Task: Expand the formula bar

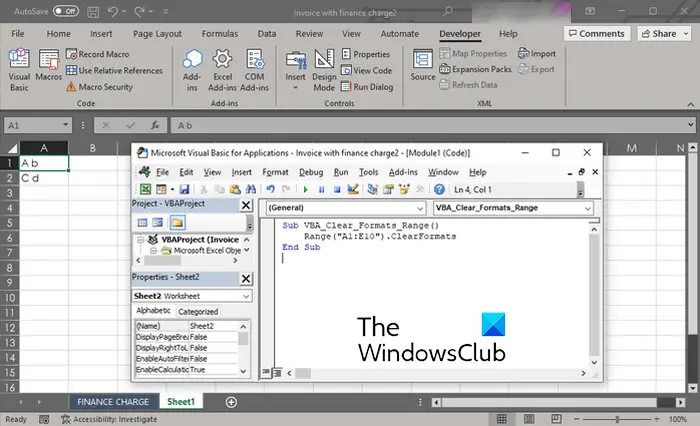Action: coord(691,125)
